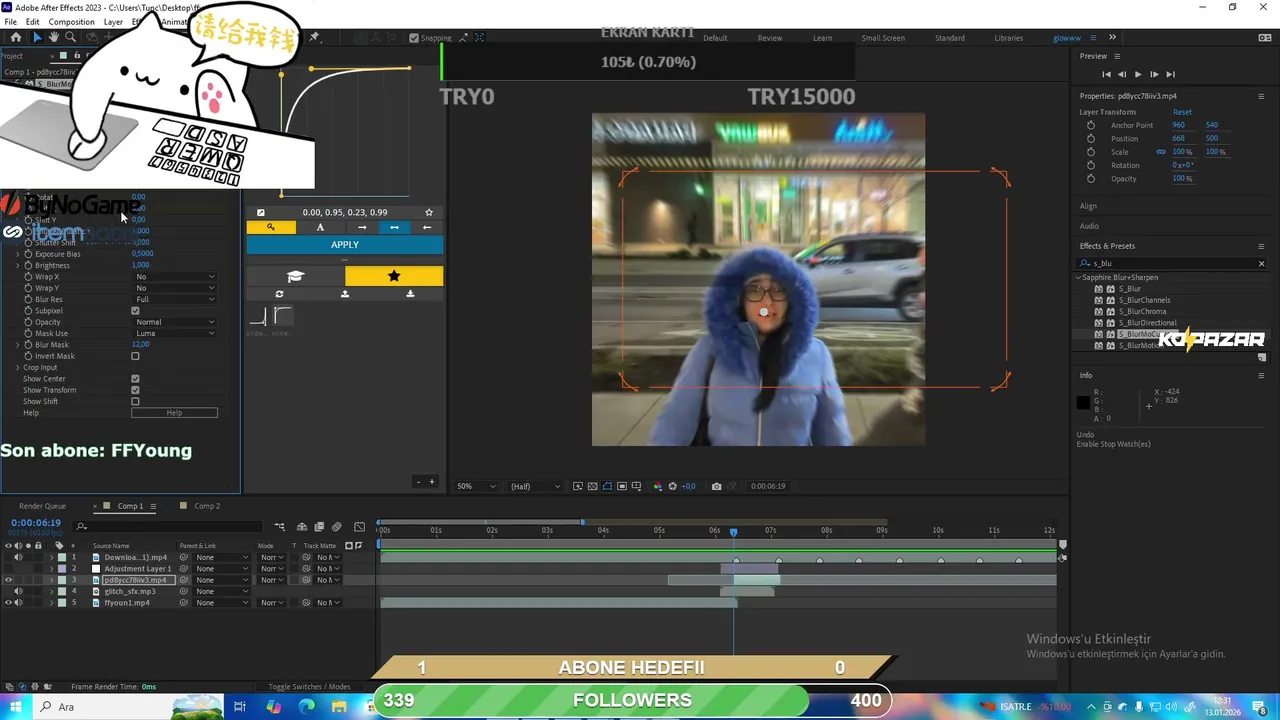Screen dimensions: 1280x720
Task: Select S_BlurChannels effect preset
Action: click(x=1144, y=300)
